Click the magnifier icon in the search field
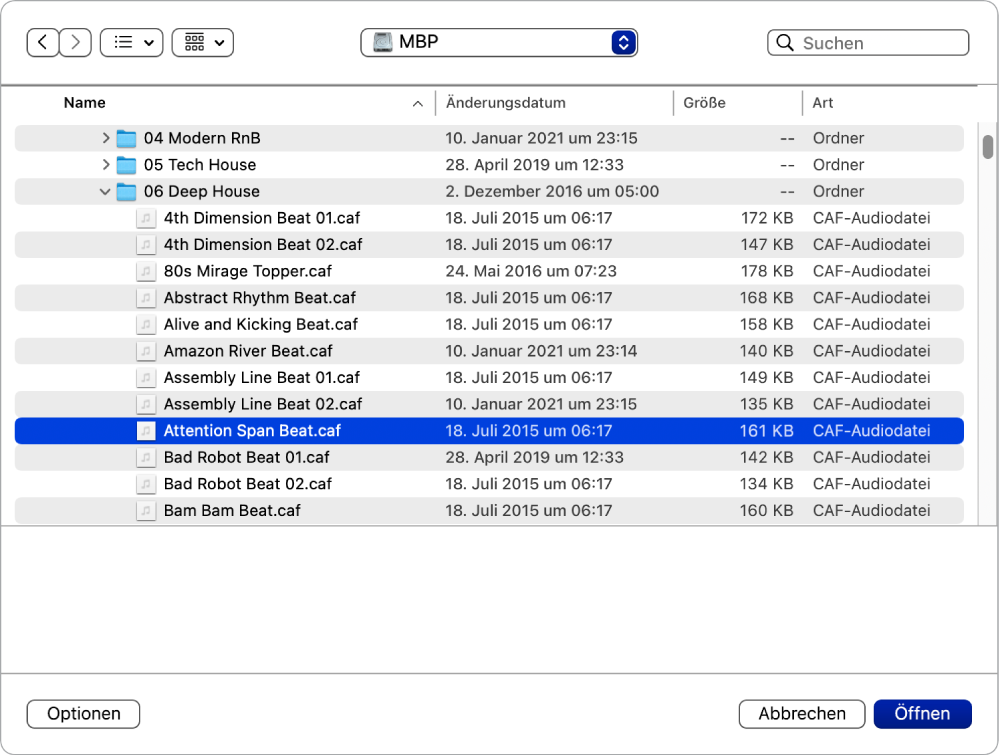 [786, 43]
